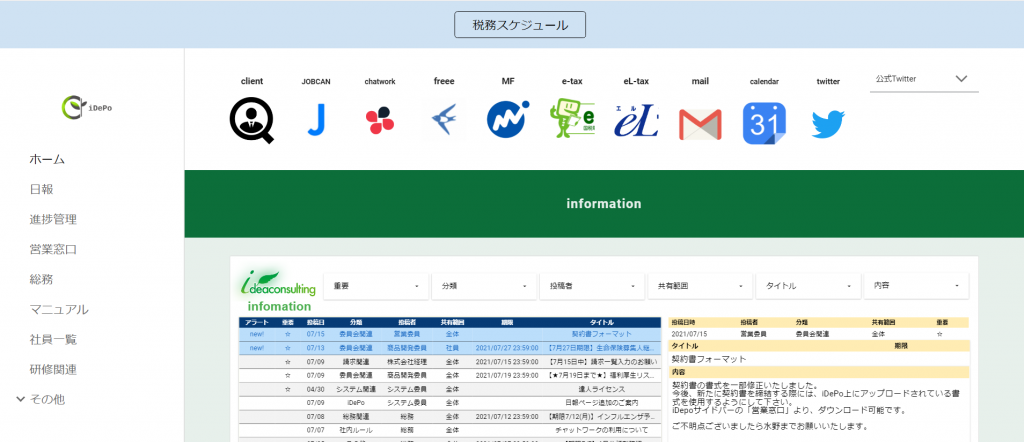Open the Gmail mail icon

pos(700,123)
